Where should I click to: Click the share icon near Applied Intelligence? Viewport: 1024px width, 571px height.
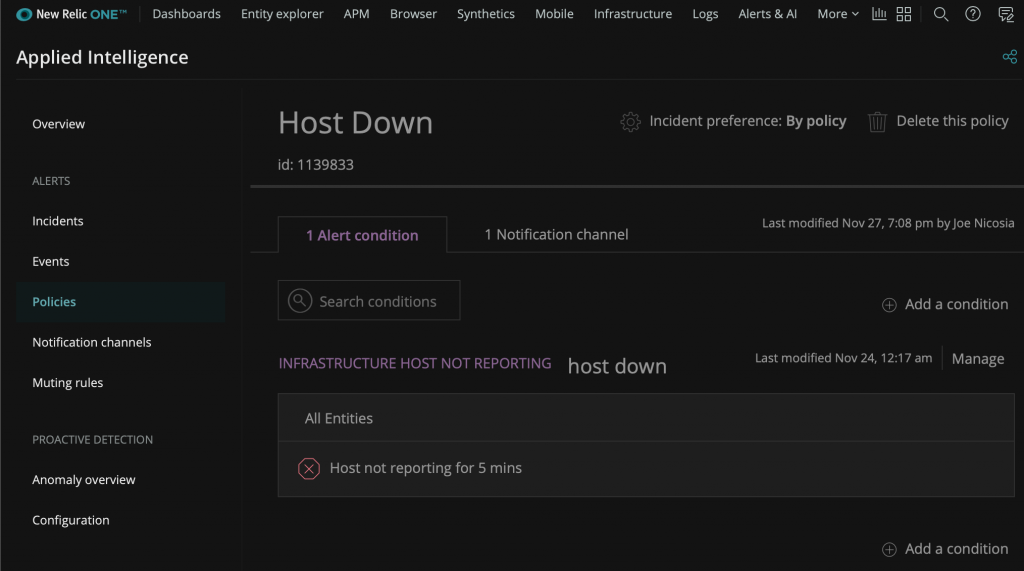(1010, 57)
